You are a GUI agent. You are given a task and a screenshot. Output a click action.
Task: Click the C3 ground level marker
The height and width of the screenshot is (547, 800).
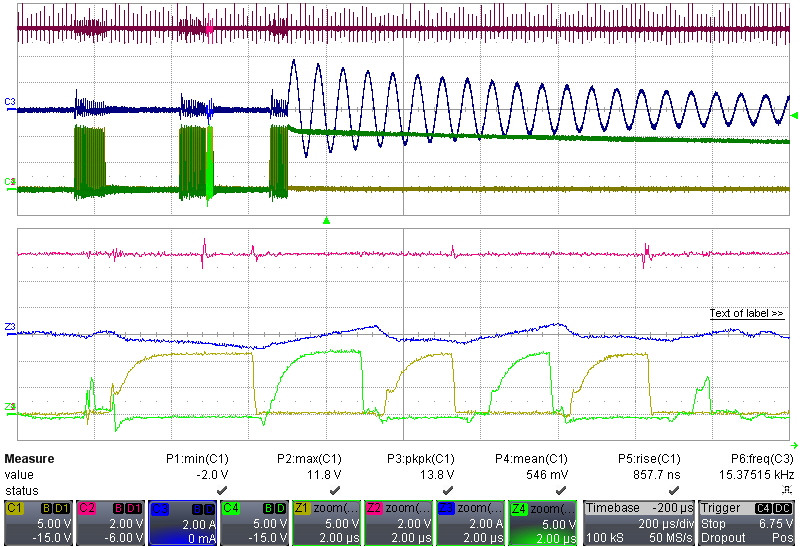click(x=10, y=103)
